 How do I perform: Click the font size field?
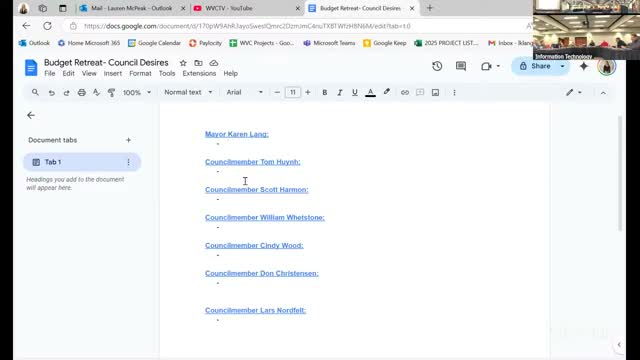(293, 93)
